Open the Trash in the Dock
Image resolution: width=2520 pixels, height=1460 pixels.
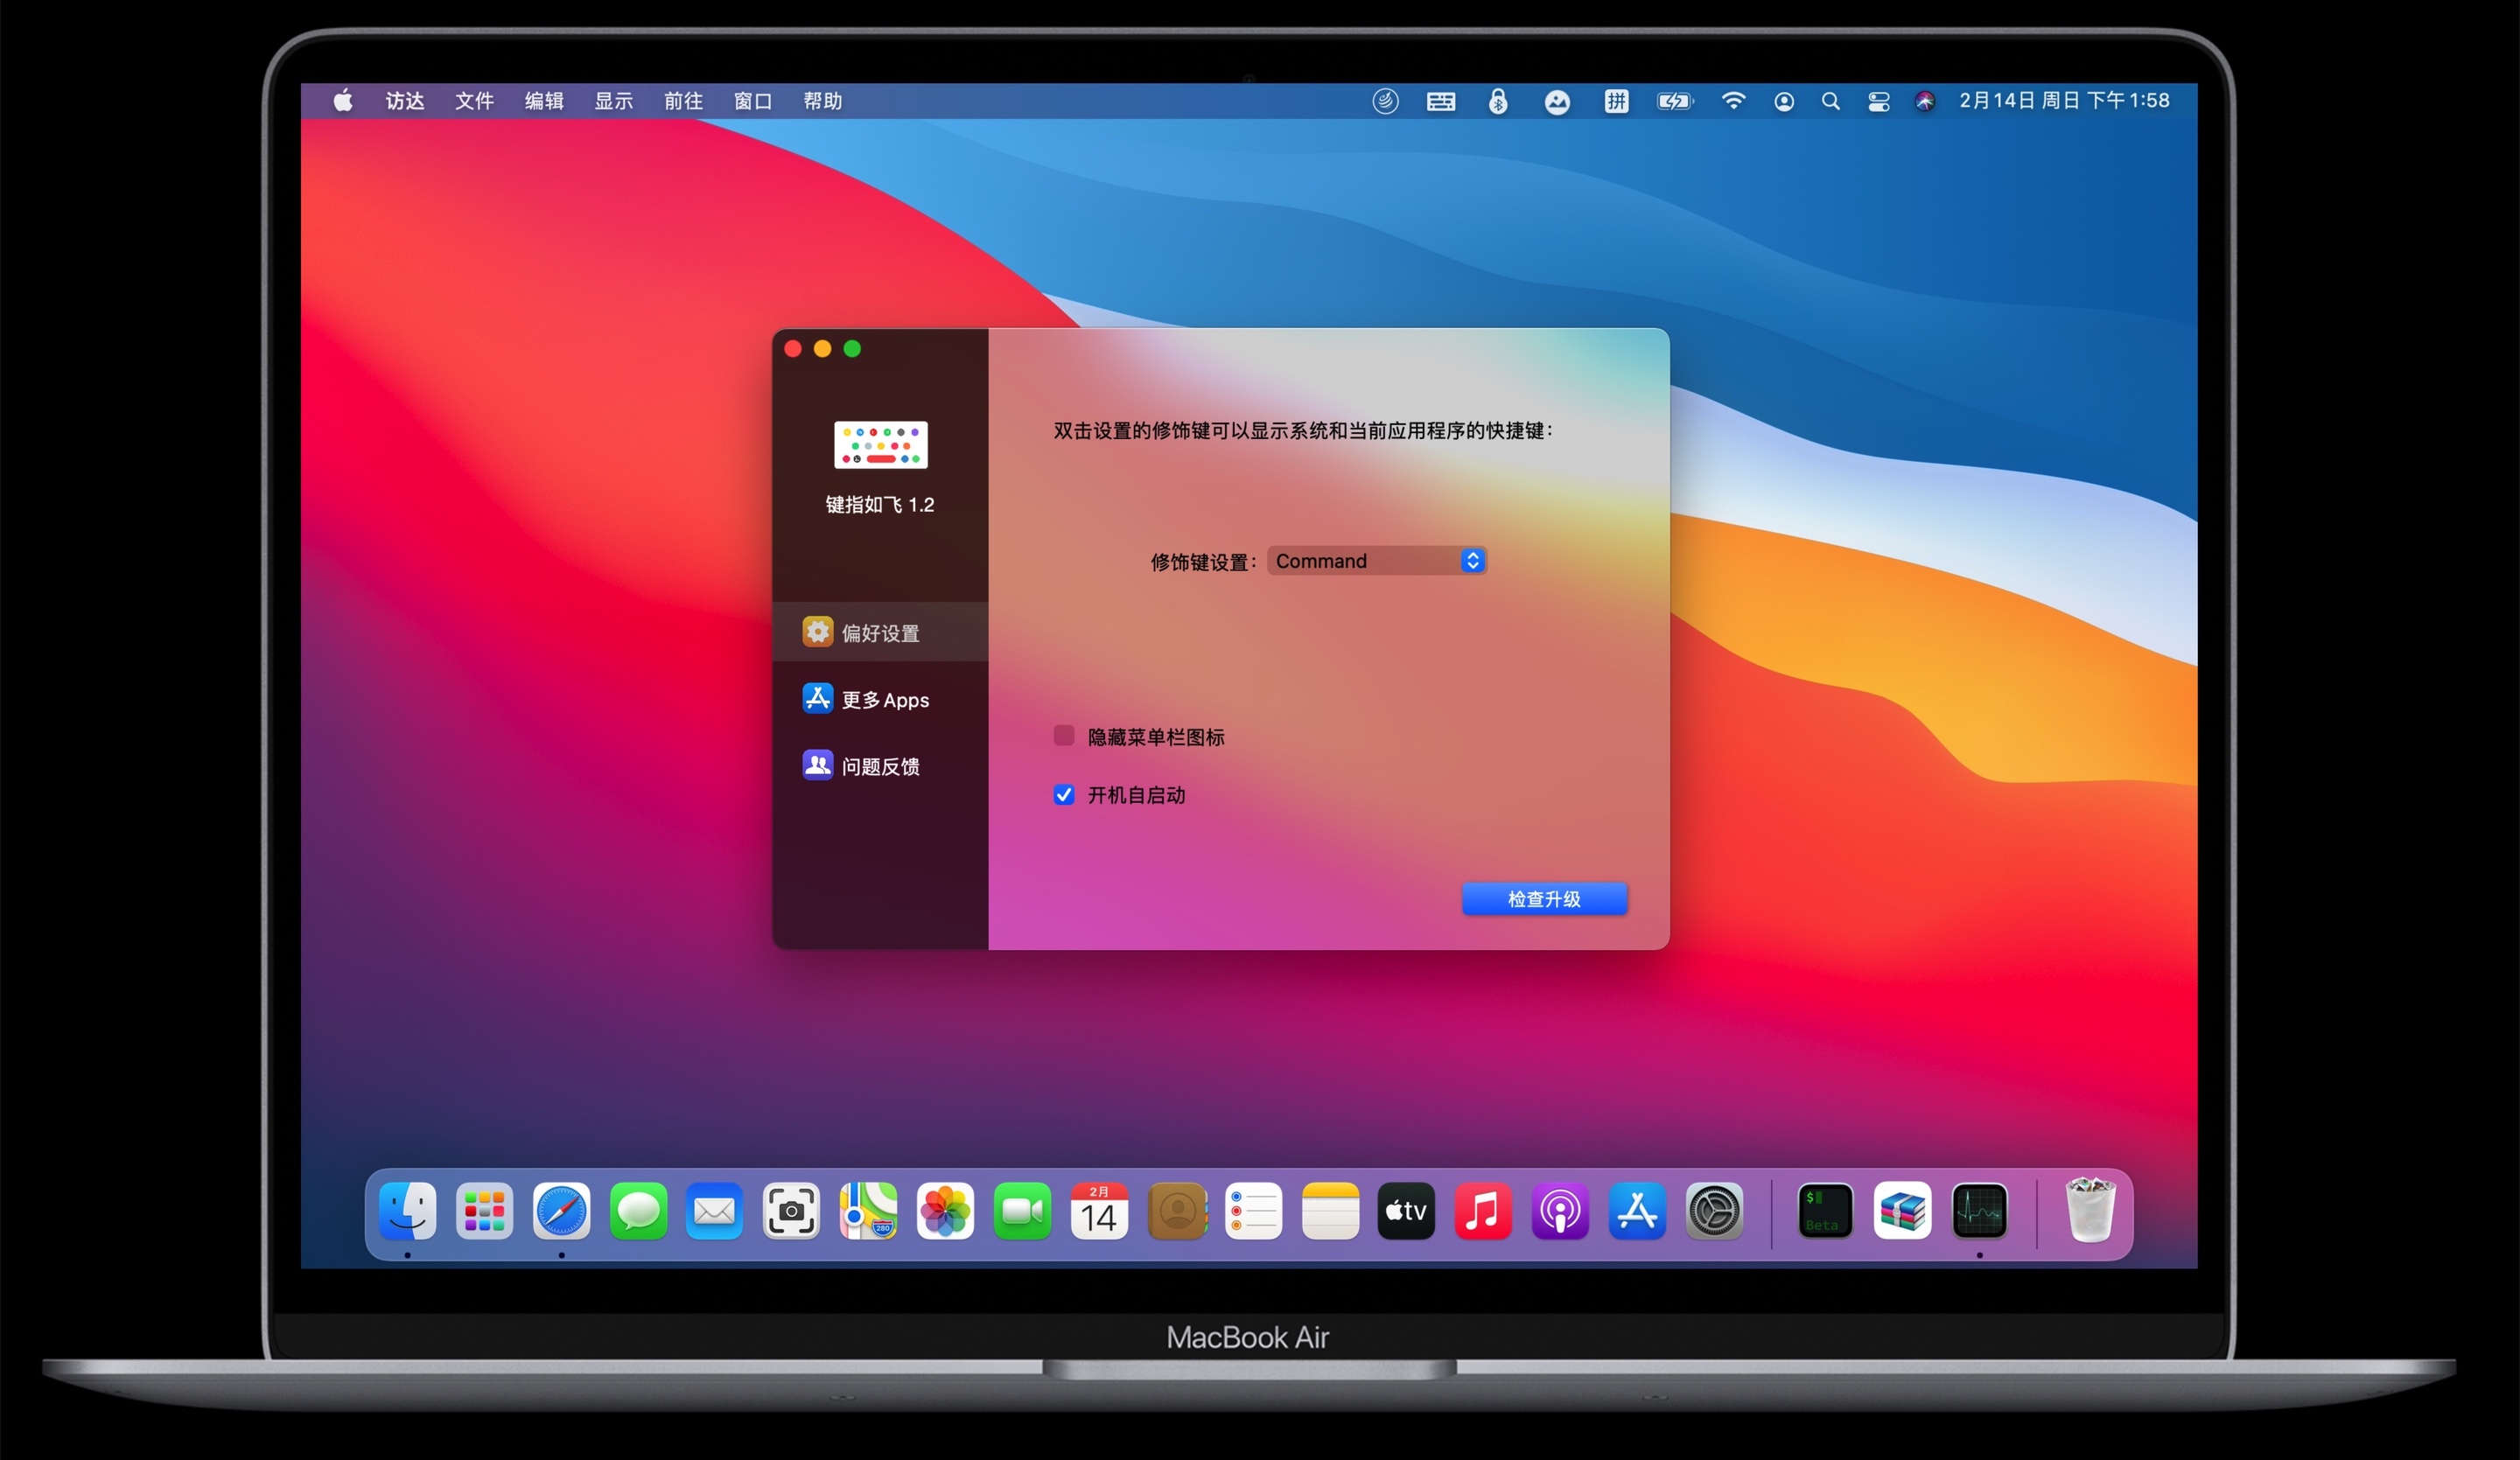coord(2090,1210)
